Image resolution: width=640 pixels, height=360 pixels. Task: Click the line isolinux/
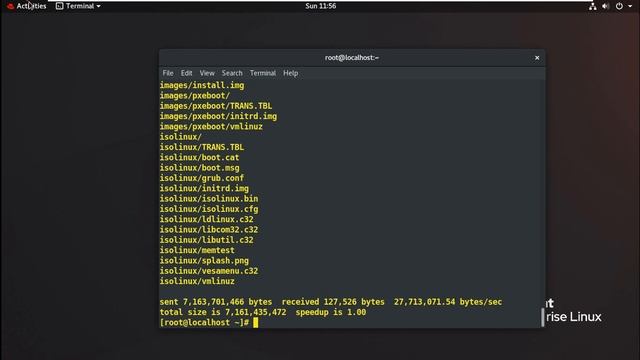pos(180,137)
